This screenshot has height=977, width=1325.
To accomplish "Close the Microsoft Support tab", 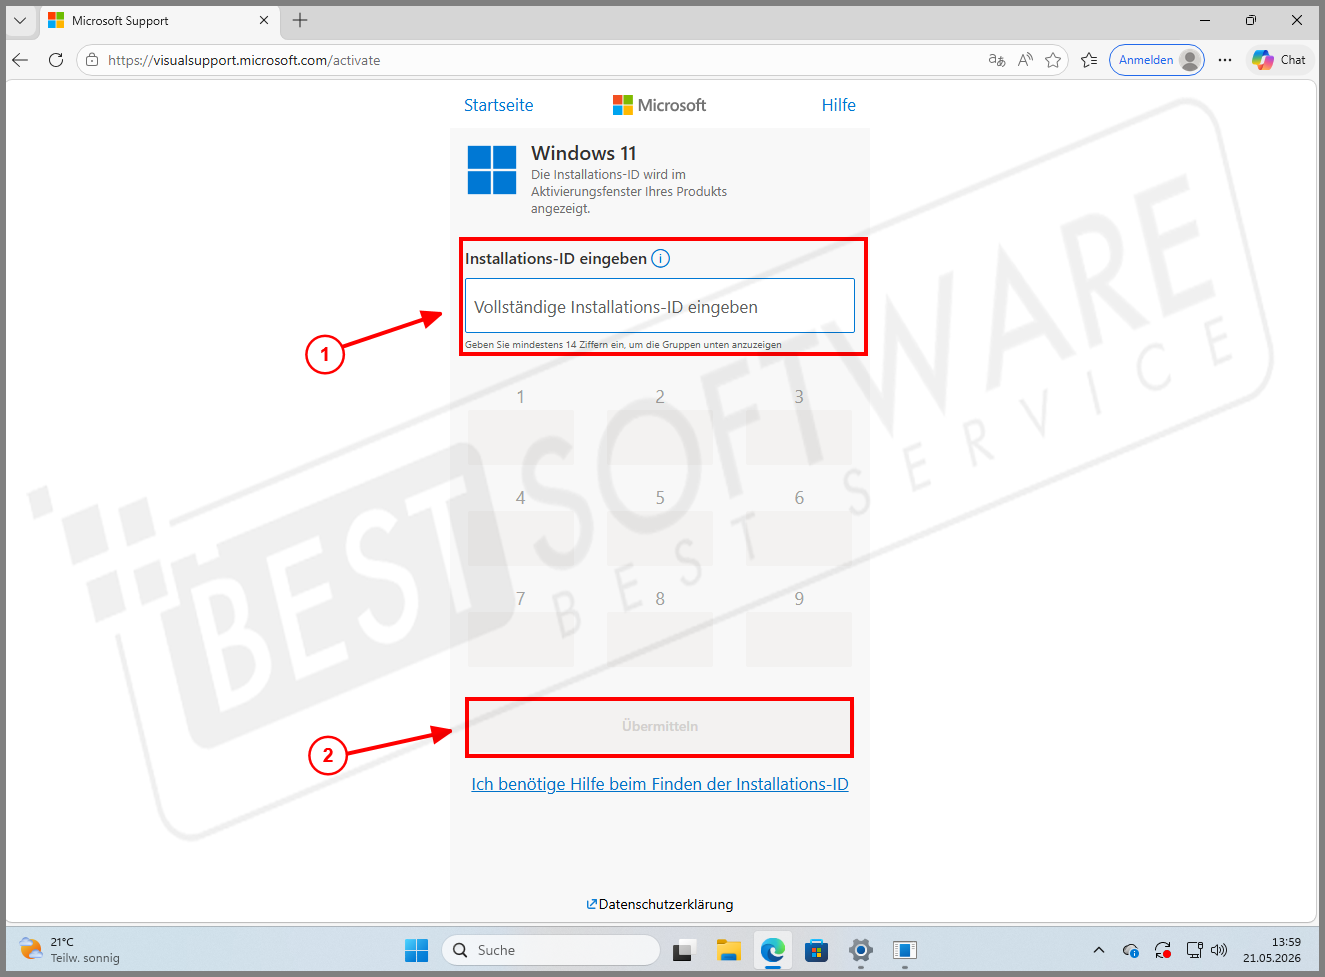I will coord(264,20).
